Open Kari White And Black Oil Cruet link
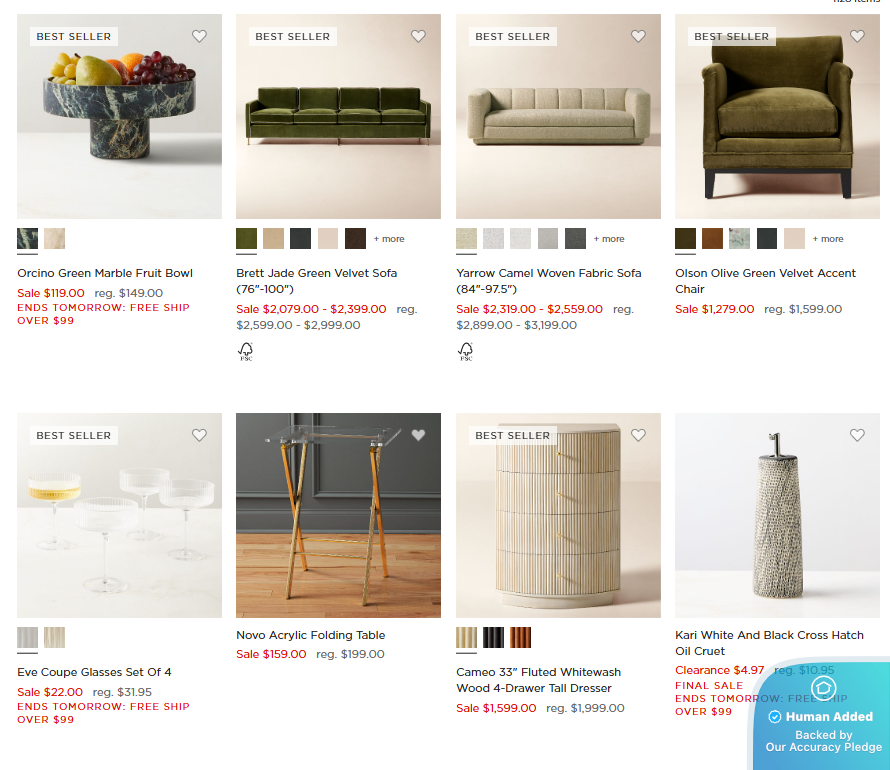The height and width of the screenshot is (770, 890). [769, 643]
